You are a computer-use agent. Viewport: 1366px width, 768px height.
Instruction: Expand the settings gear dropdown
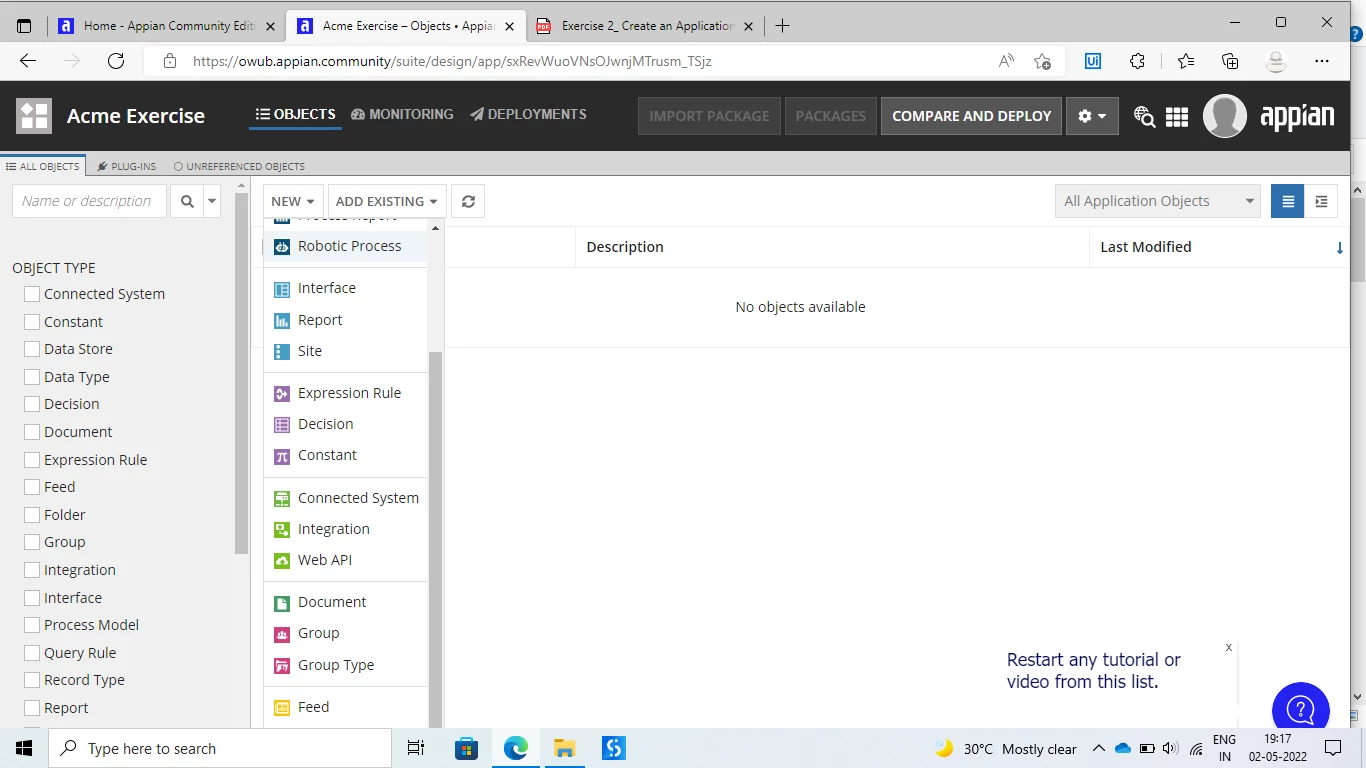(x=1092, y=116)
